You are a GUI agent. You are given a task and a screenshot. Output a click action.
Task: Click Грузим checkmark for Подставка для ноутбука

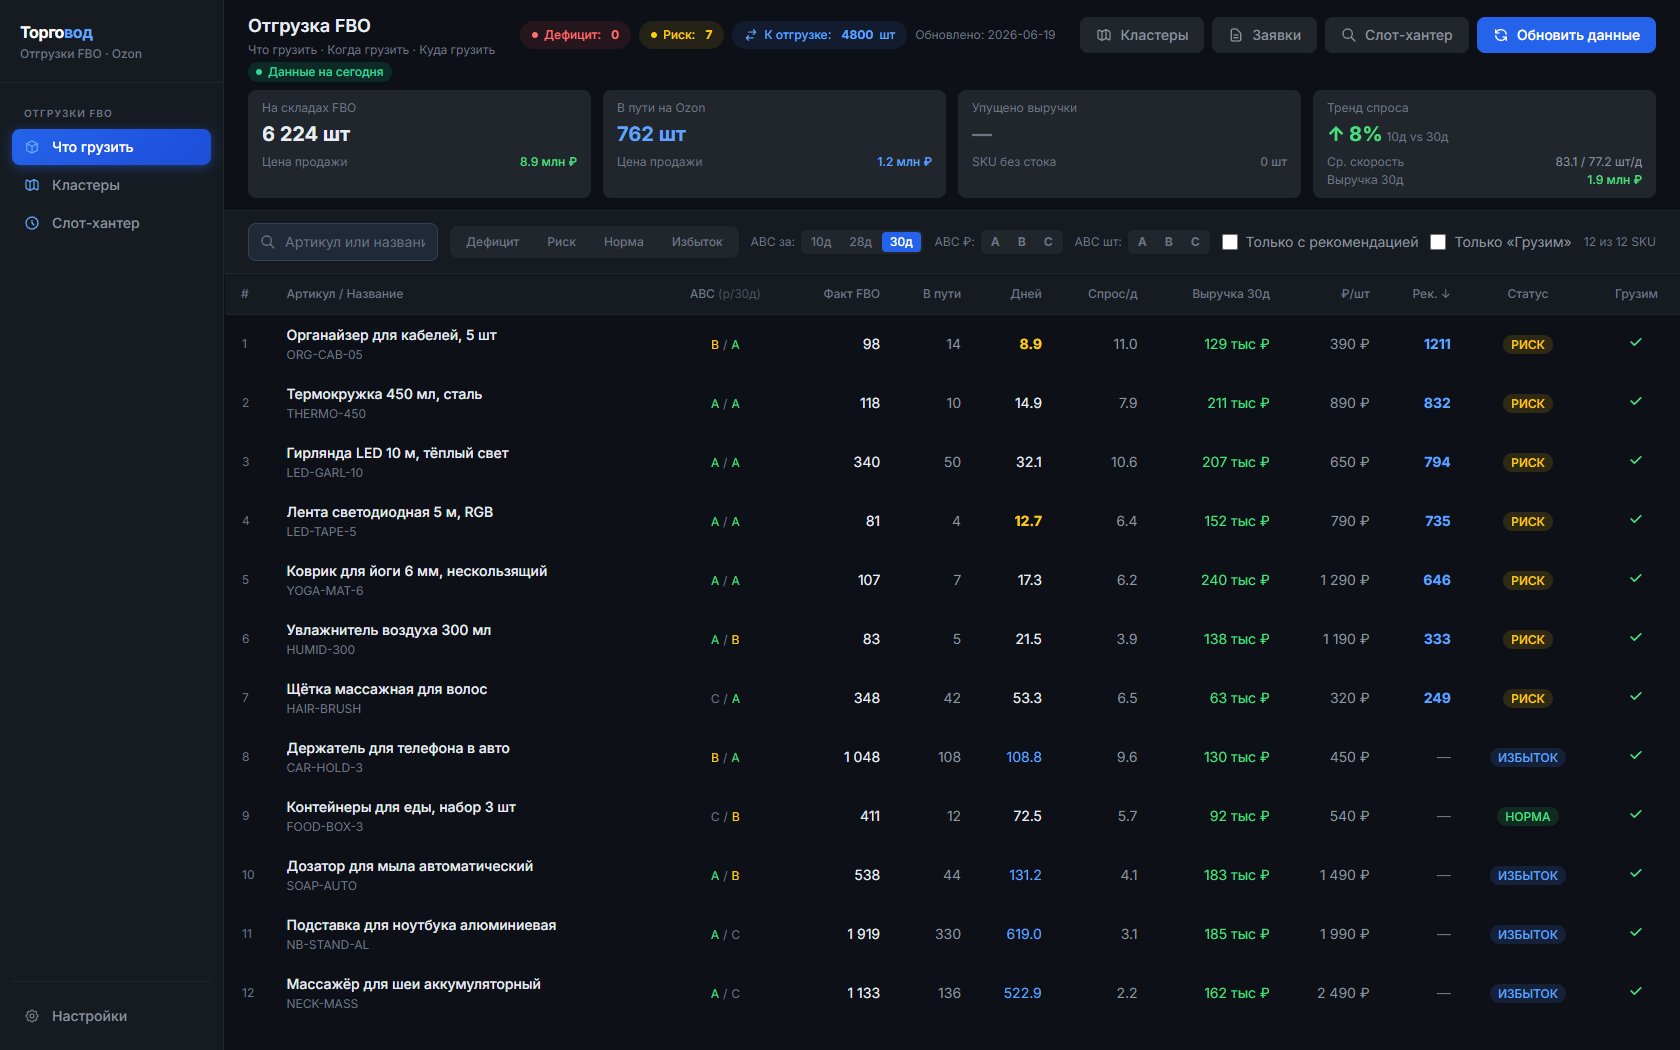1636,933
